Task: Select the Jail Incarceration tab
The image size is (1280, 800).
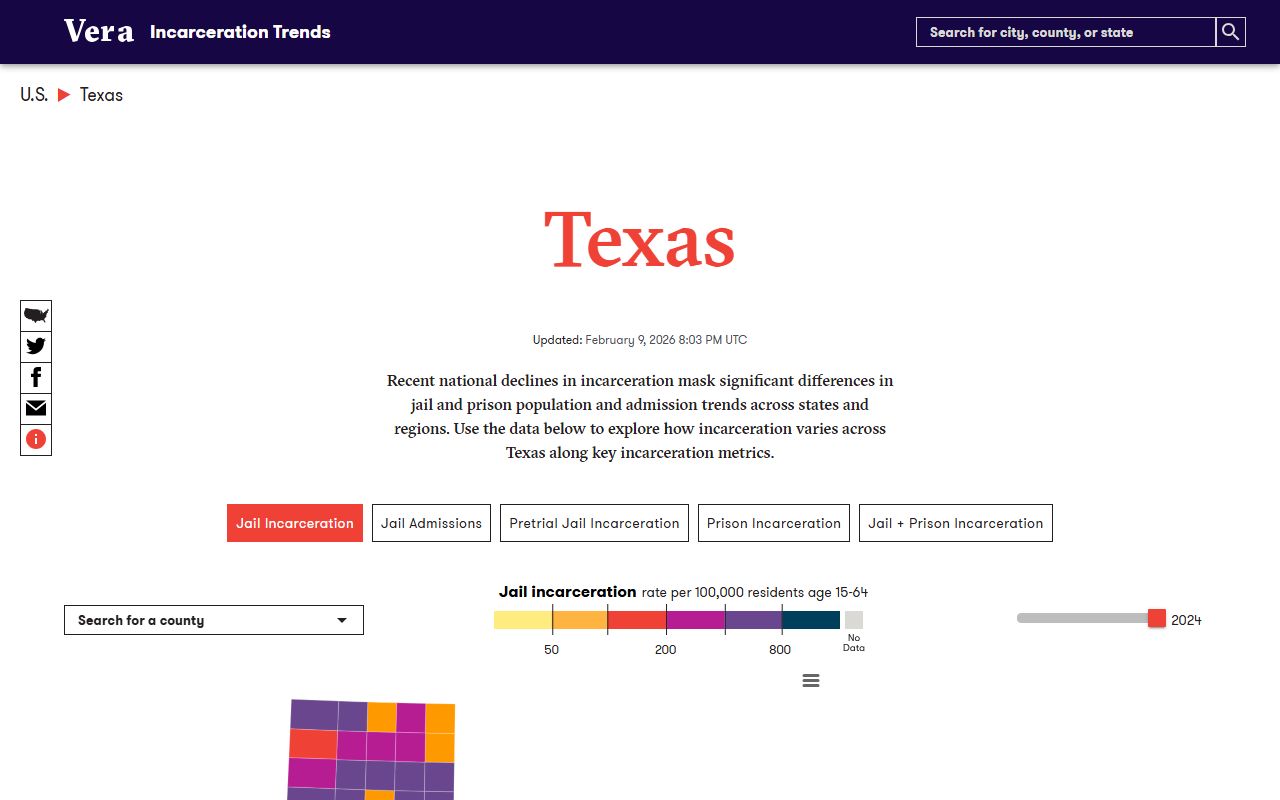Action: (295, 523)
